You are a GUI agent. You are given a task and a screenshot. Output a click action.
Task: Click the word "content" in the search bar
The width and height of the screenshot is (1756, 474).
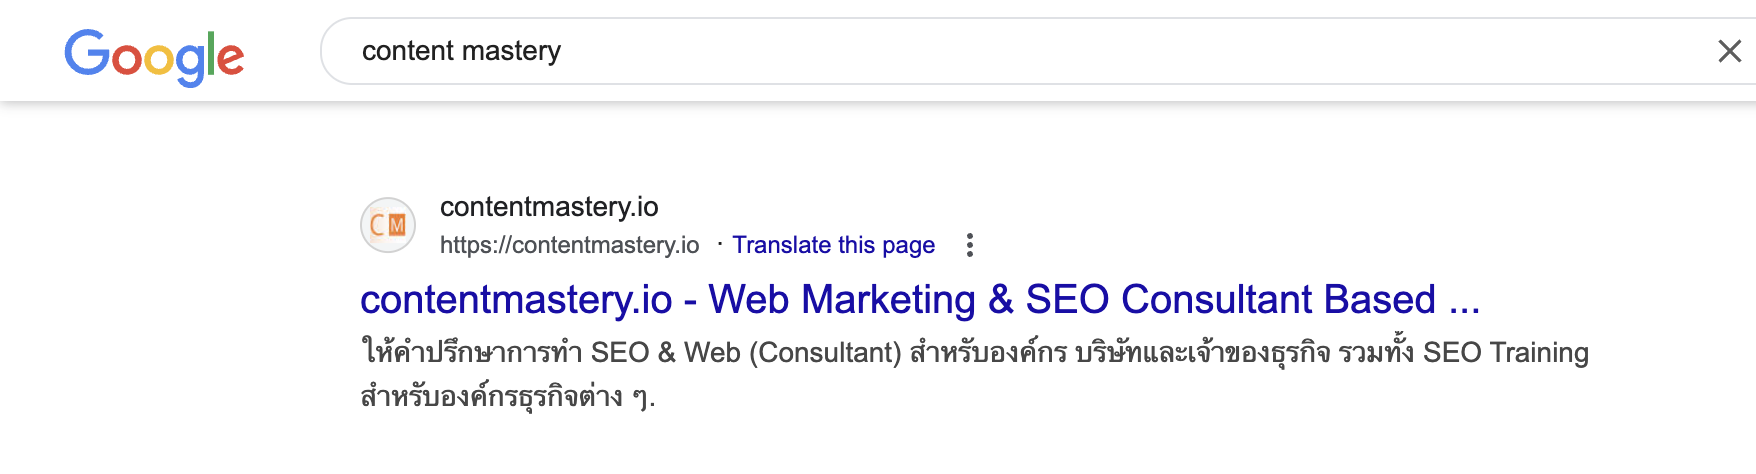click(408, 51)
